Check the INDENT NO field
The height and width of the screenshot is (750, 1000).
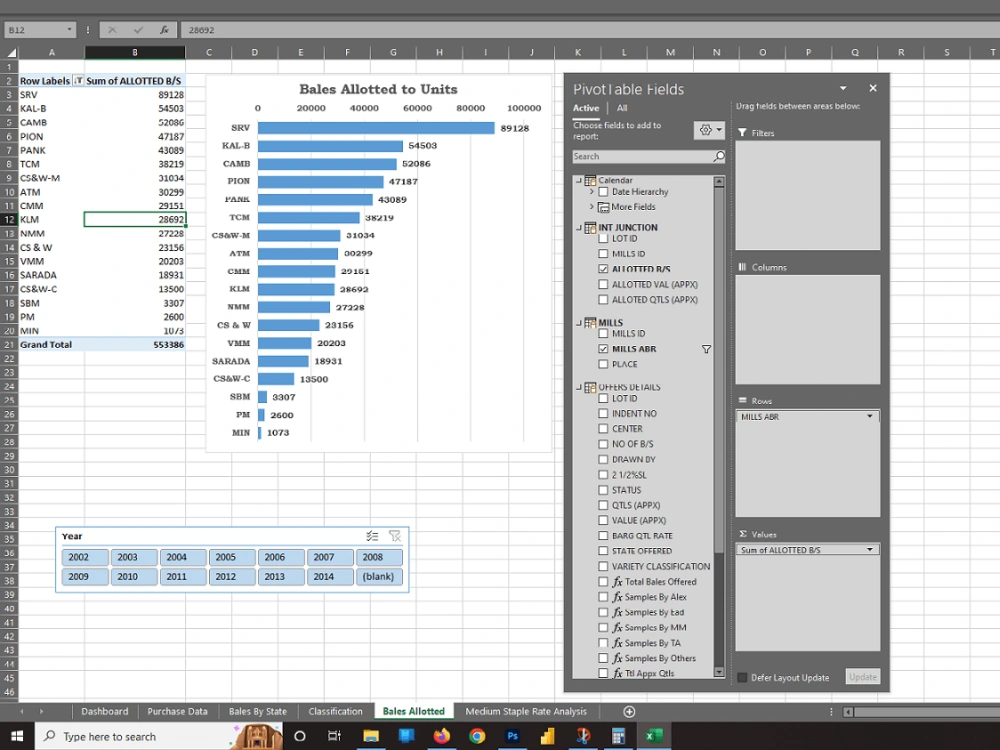[x=603, y=413]
